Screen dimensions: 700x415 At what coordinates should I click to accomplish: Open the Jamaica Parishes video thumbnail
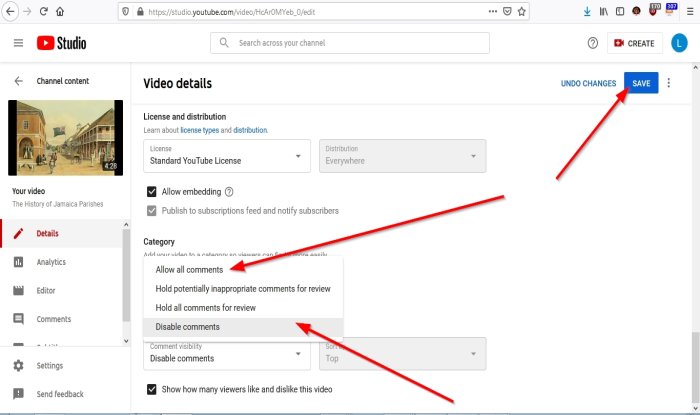pos(66,137)
